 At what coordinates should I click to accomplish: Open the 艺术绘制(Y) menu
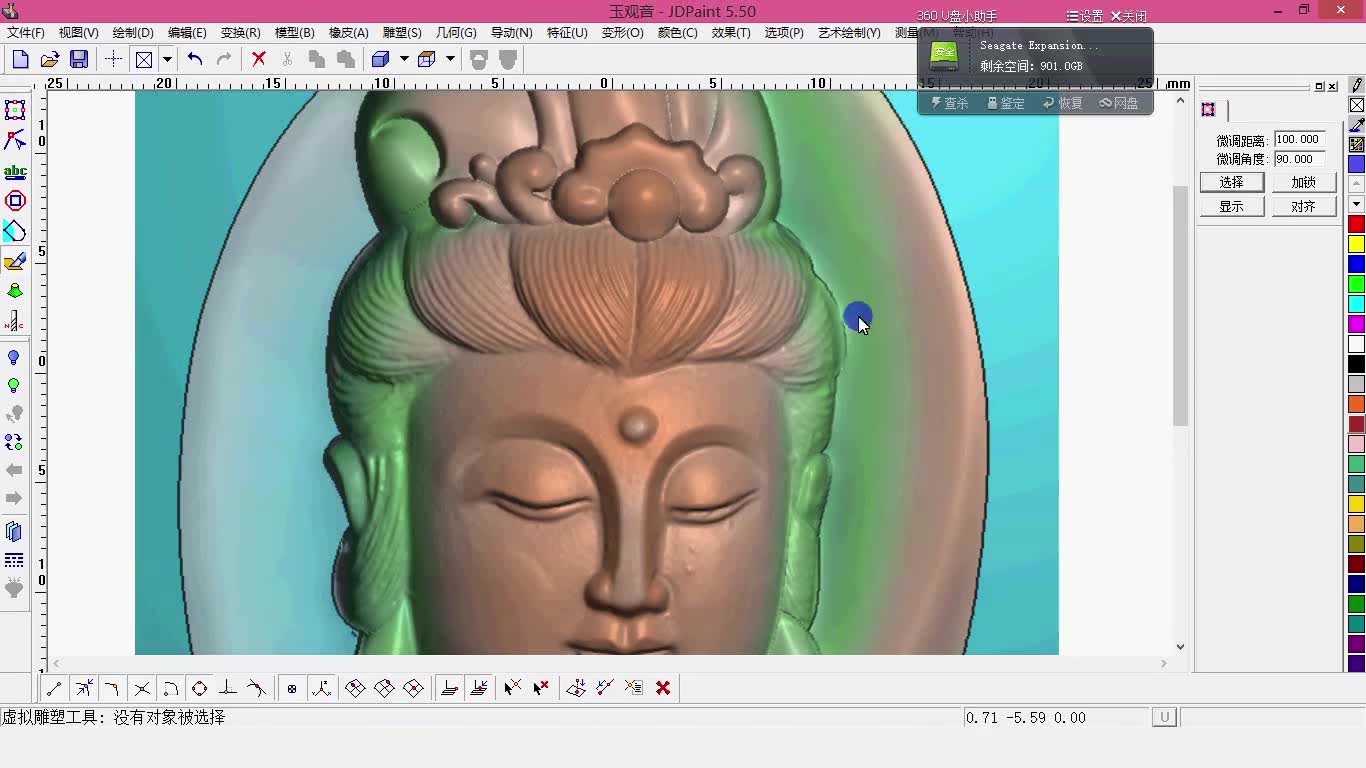849,33
